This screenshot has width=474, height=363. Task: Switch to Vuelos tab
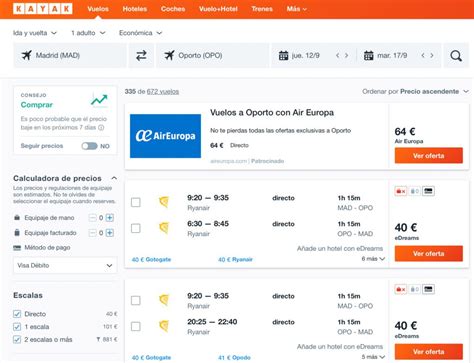pyautogui.click(x=98, y=9)
